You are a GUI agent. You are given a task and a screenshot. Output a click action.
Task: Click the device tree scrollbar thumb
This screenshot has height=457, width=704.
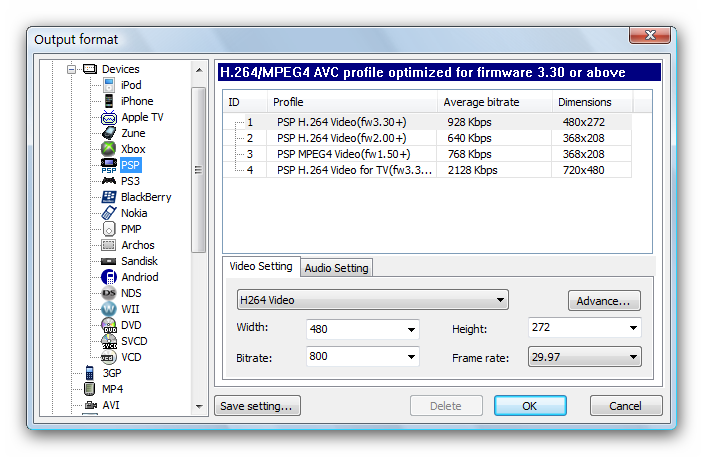198,170
